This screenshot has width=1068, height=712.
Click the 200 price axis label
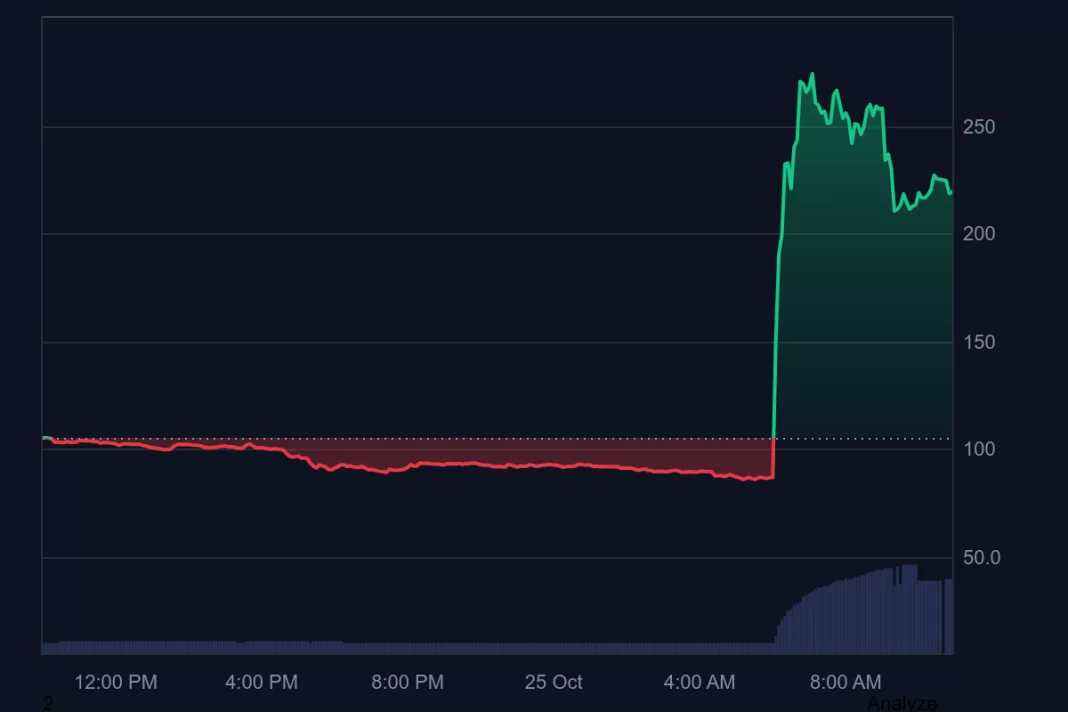(979, 234)
